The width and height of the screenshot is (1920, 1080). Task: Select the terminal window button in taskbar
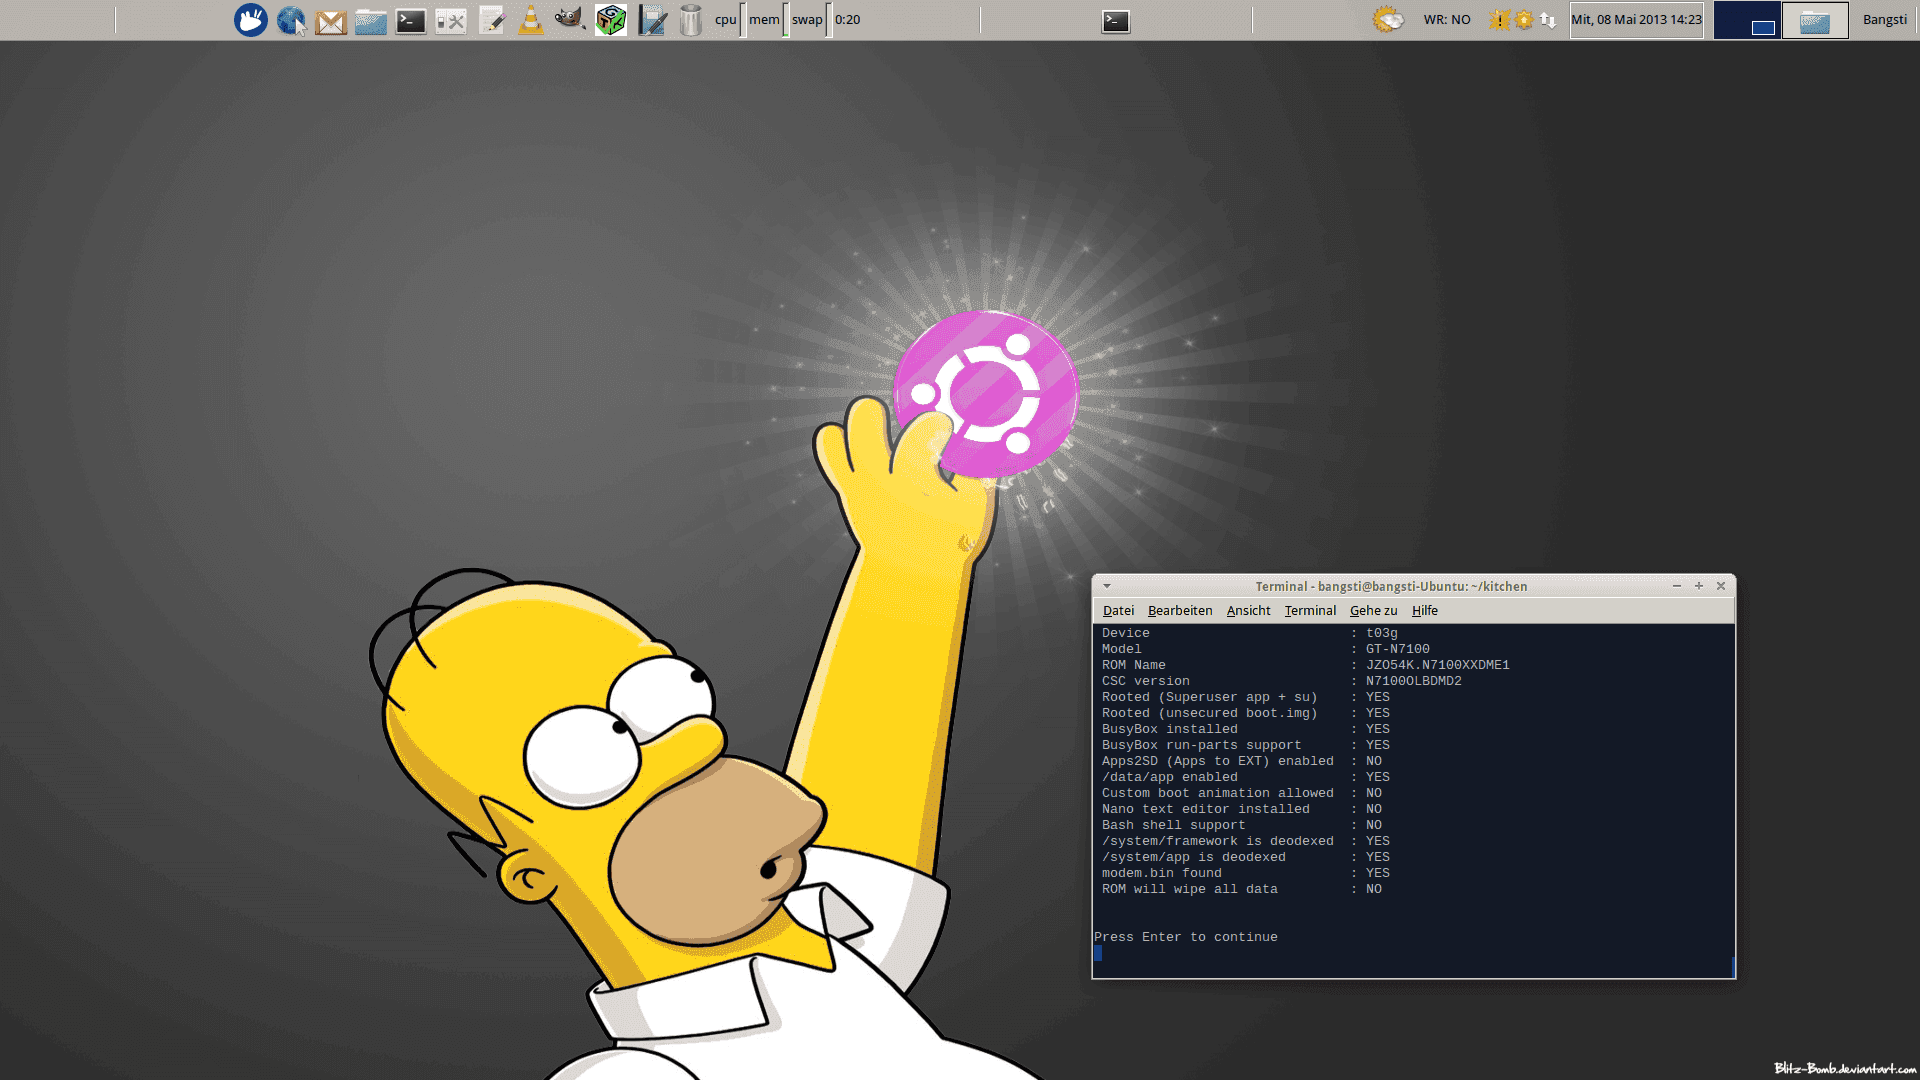coord(1116,21)
